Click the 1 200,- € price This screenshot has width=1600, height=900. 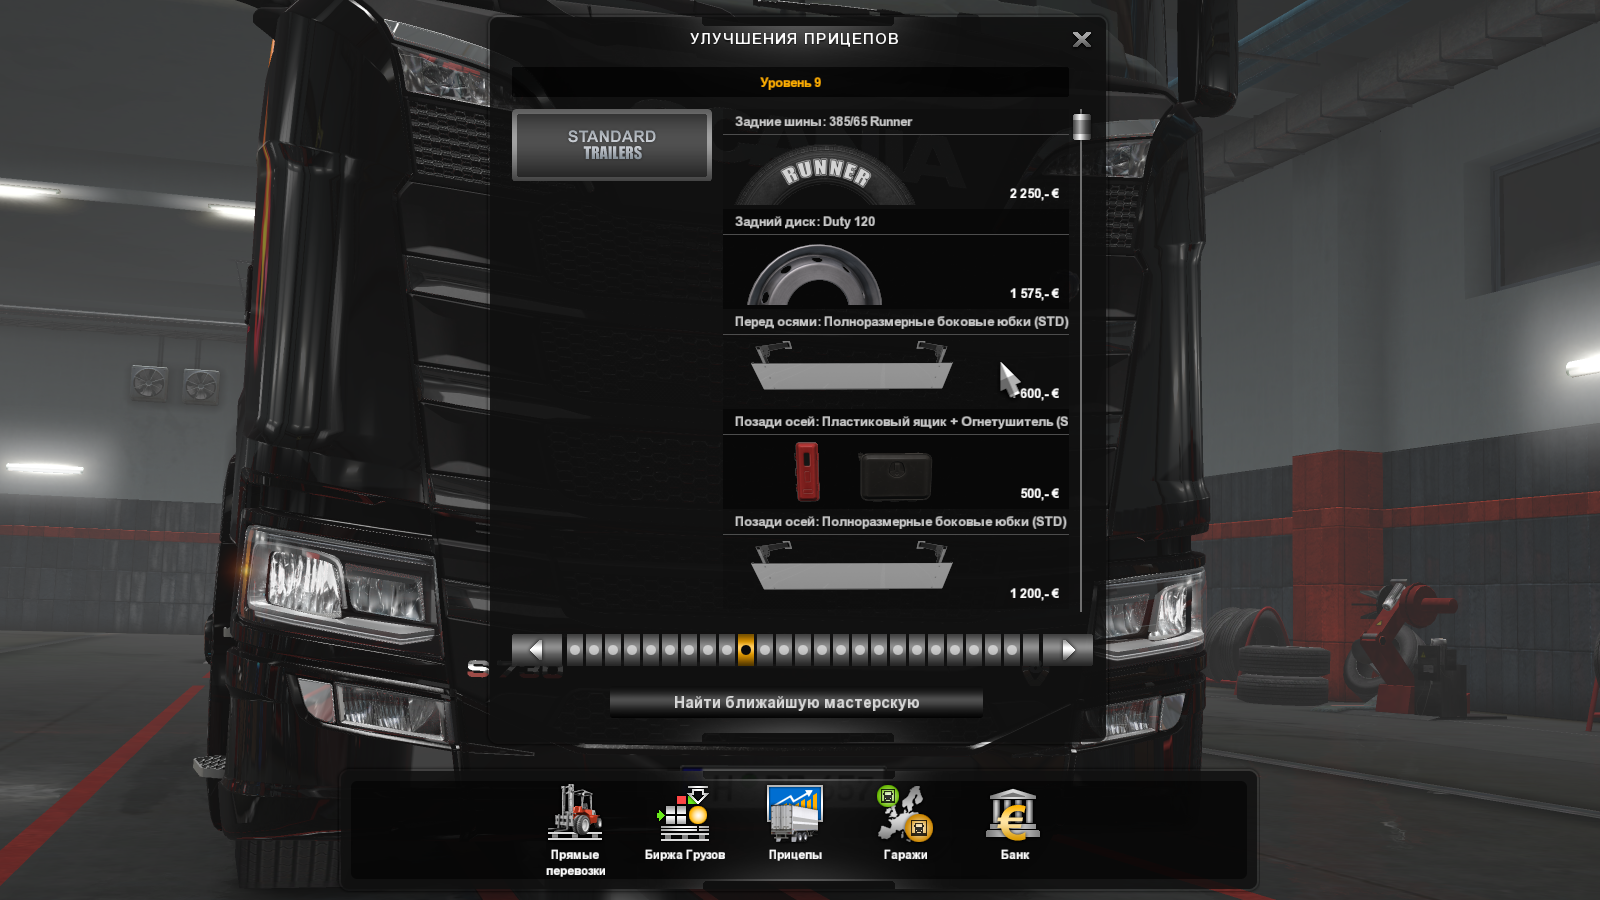click(1034, 593)
